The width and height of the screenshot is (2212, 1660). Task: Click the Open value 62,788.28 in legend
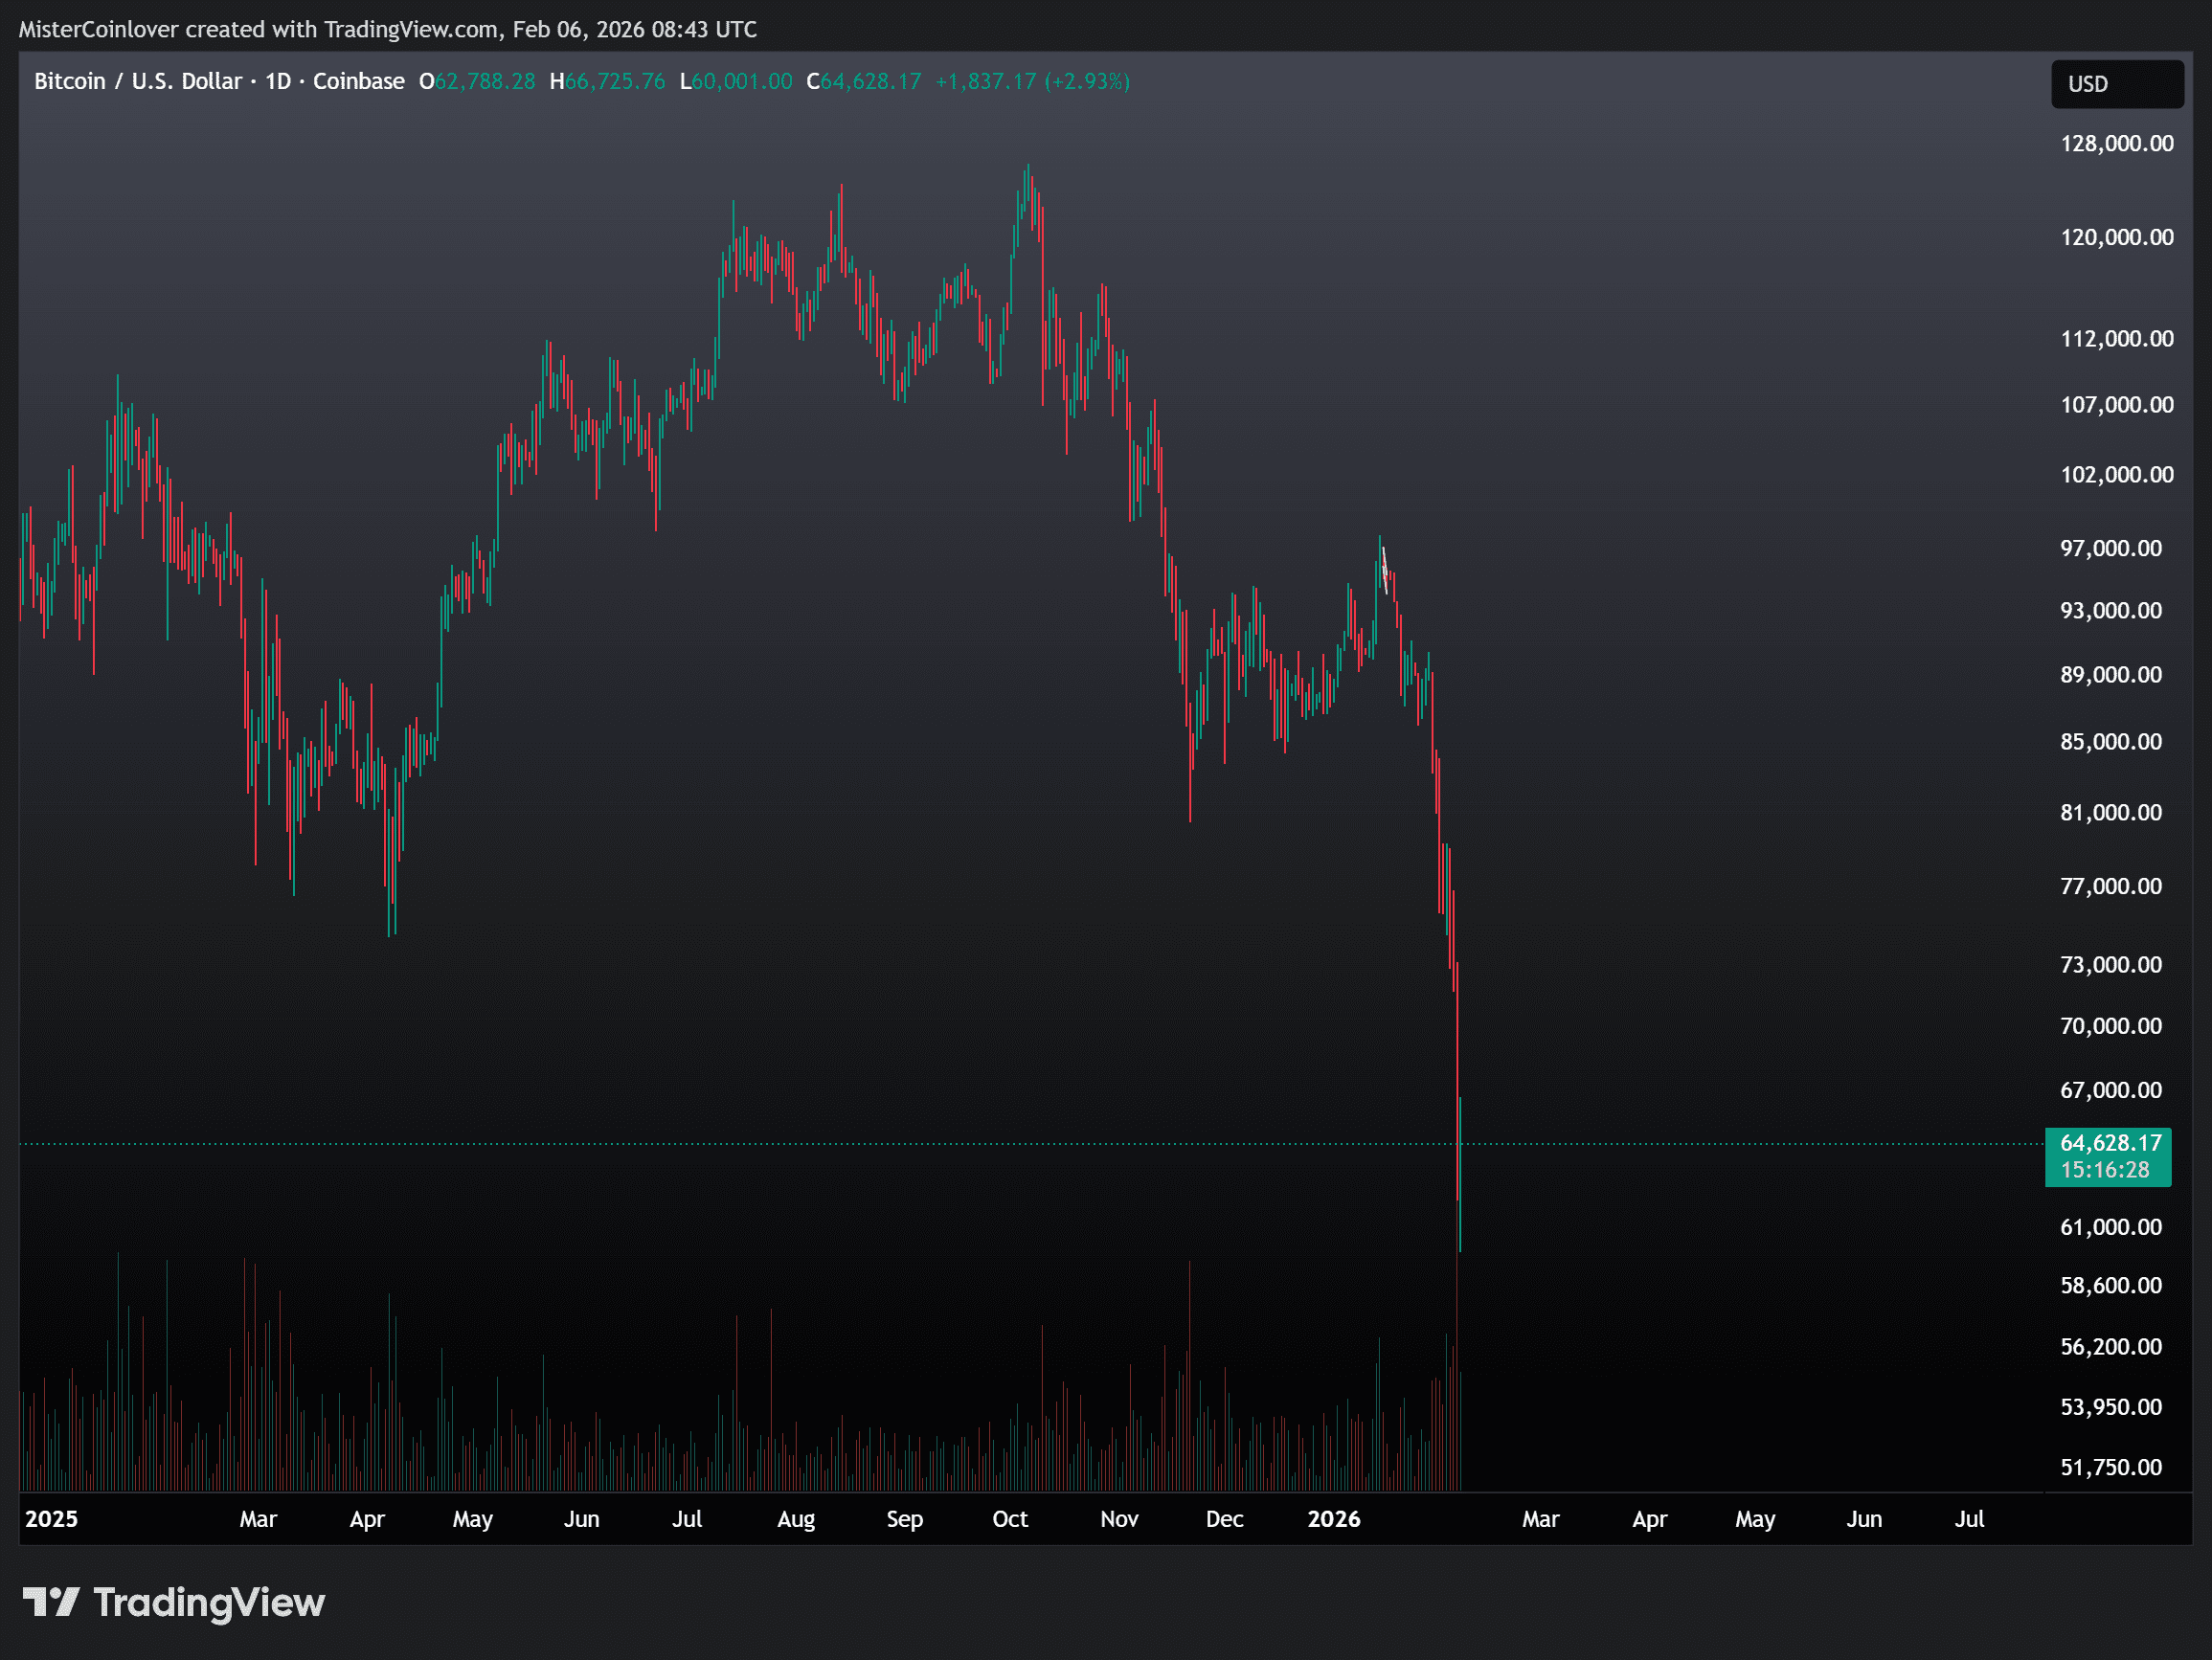(x=485, y=81)
